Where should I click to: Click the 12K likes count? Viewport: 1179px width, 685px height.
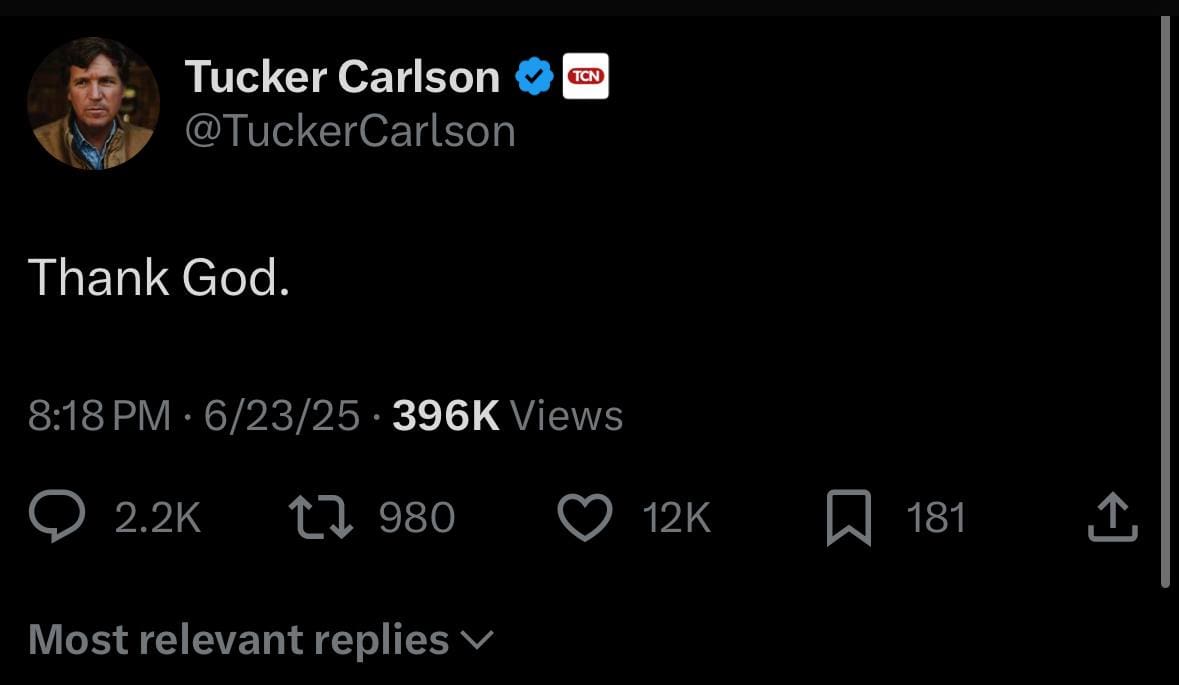677,518
